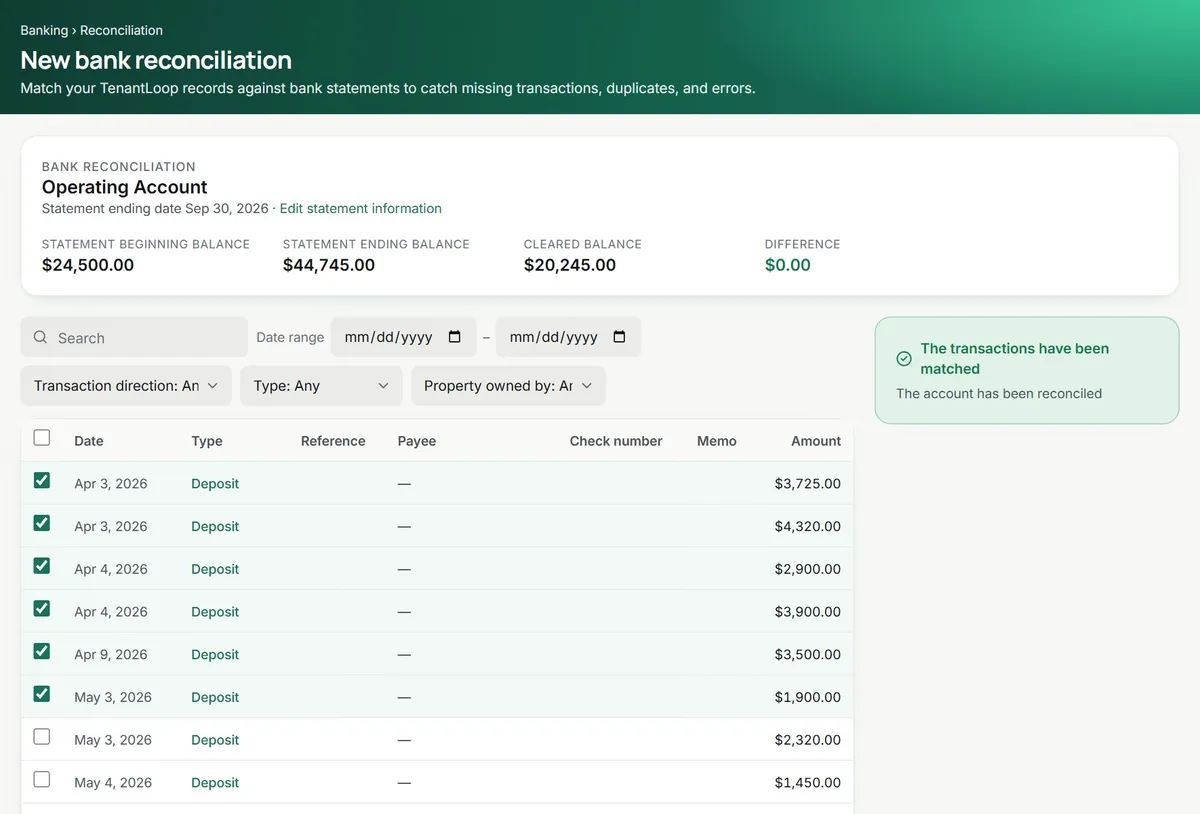Open the Deposit link for $2,320.00
1200x814 pixels.
215,740
